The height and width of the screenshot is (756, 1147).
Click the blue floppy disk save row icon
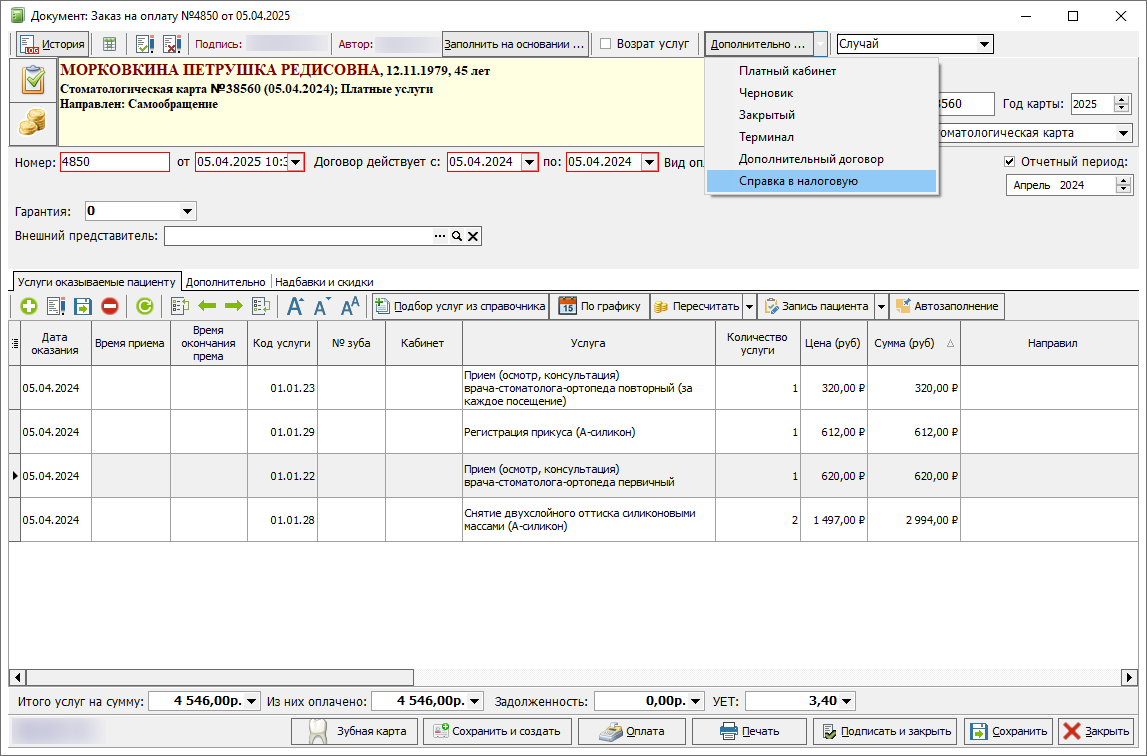coord(83,306)
